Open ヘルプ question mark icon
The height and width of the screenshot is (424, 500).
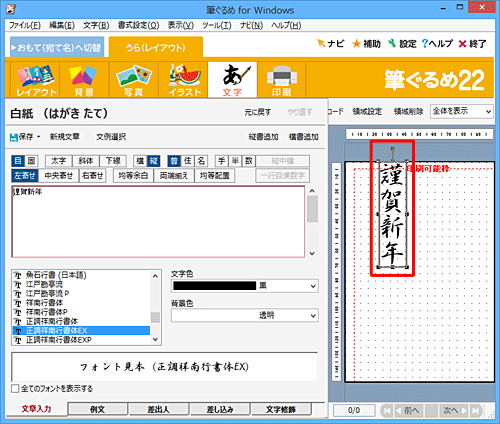424,43
